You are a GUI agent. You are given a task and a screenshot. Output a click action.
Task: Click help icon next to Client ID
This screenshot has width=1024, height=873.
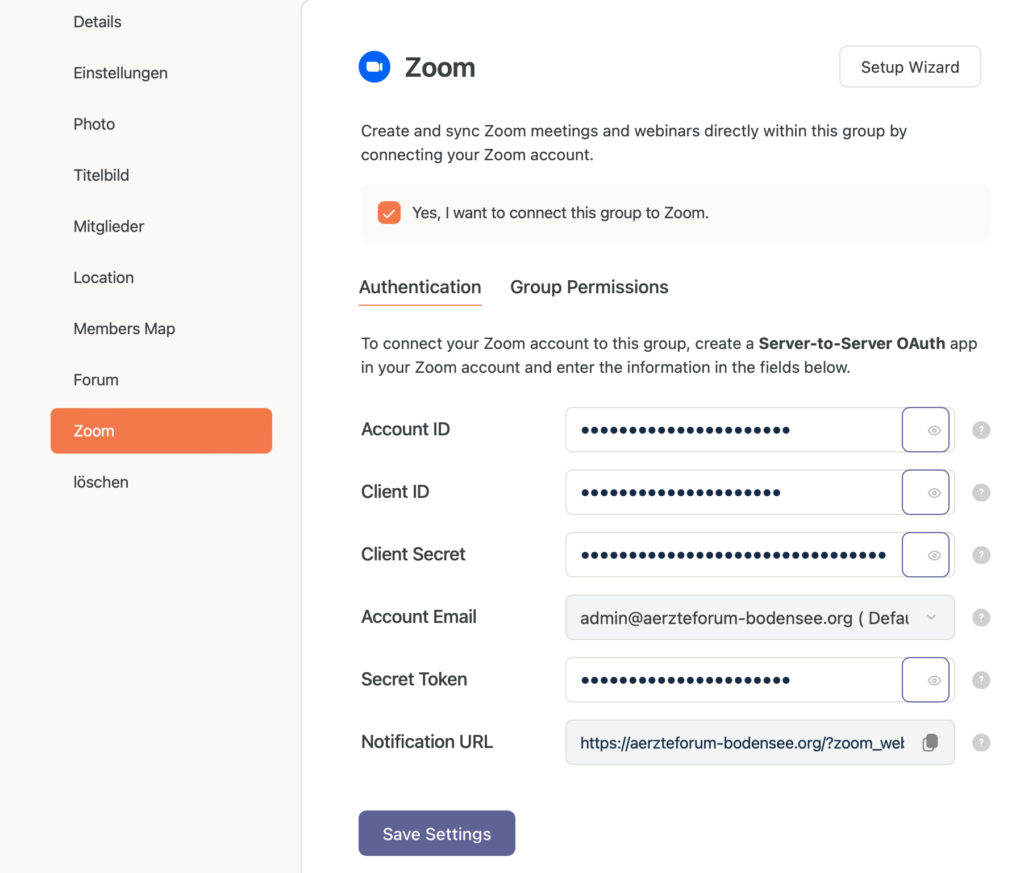click(x=981, y=492)
